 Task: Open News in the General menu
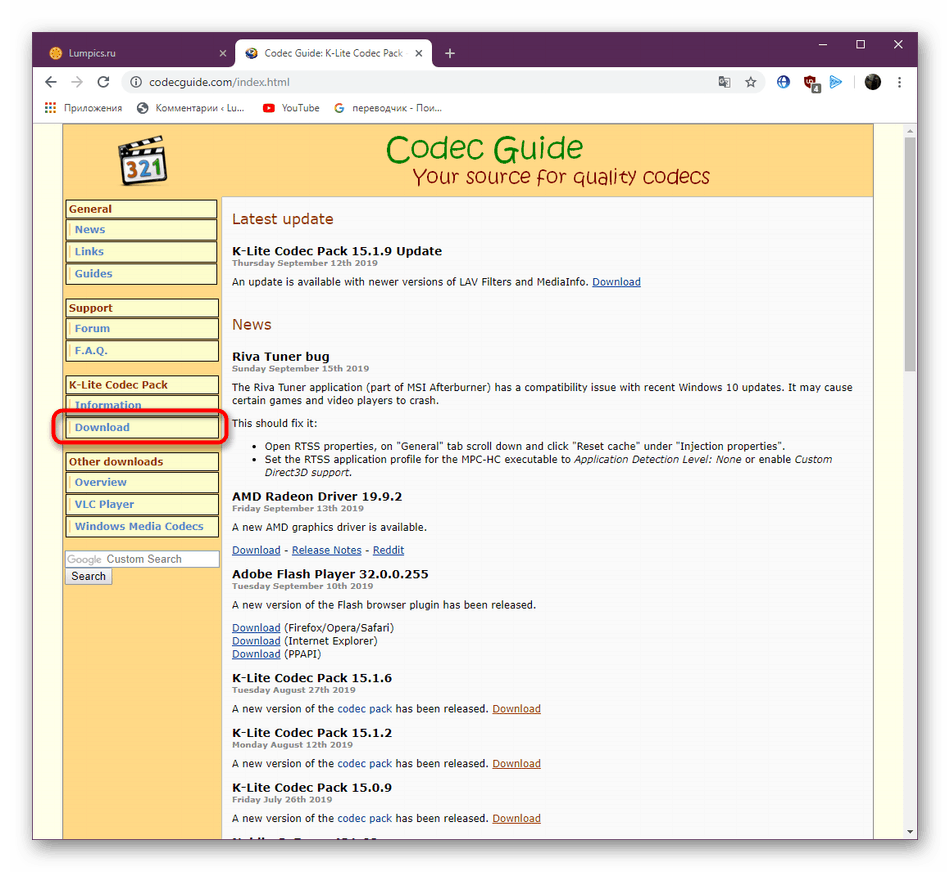[141, 230]
